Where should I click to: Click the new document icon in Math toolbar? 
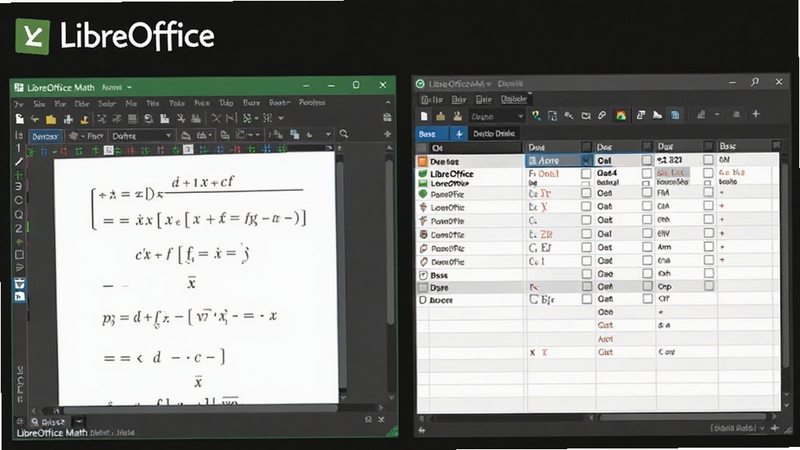(19, 119)
